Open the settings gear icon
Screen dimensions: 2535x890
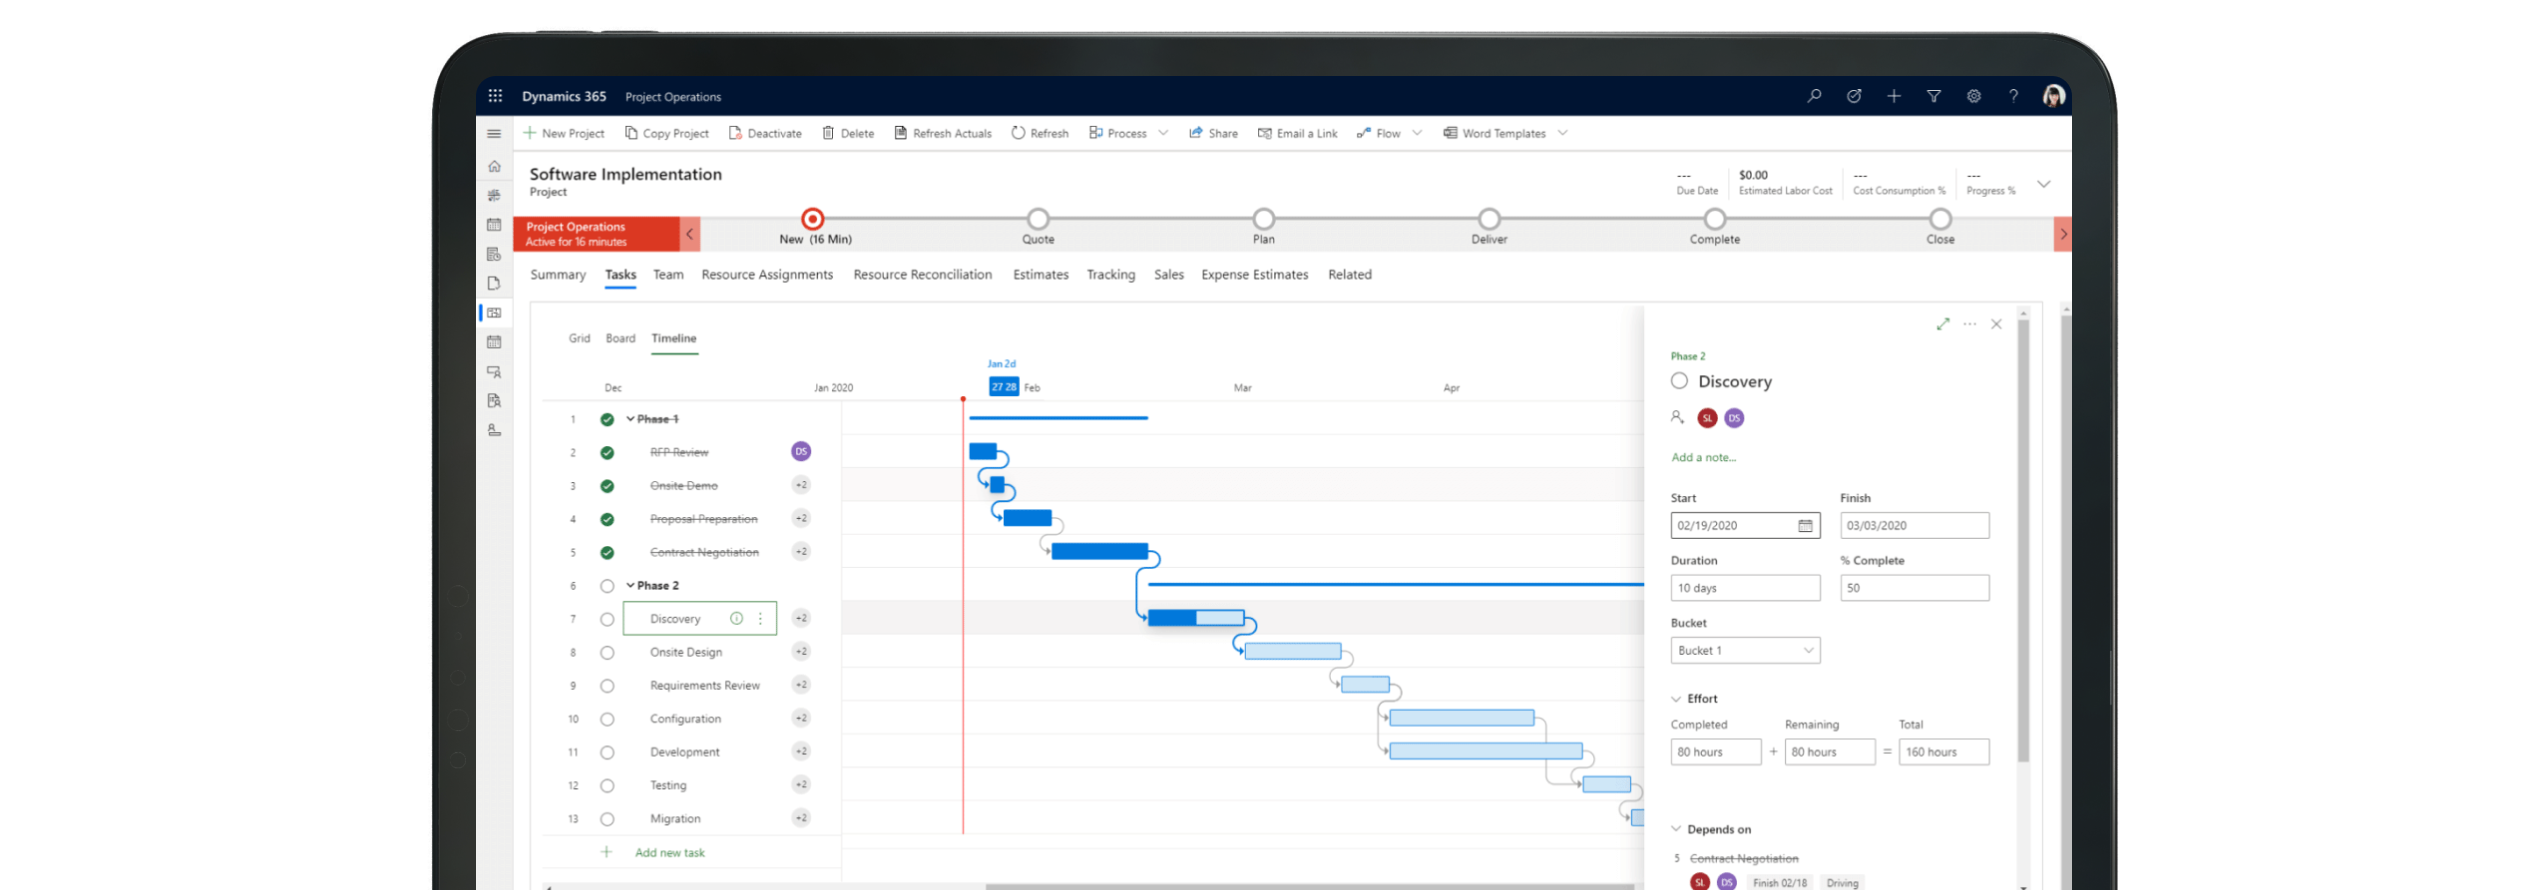click(1974, 96)
